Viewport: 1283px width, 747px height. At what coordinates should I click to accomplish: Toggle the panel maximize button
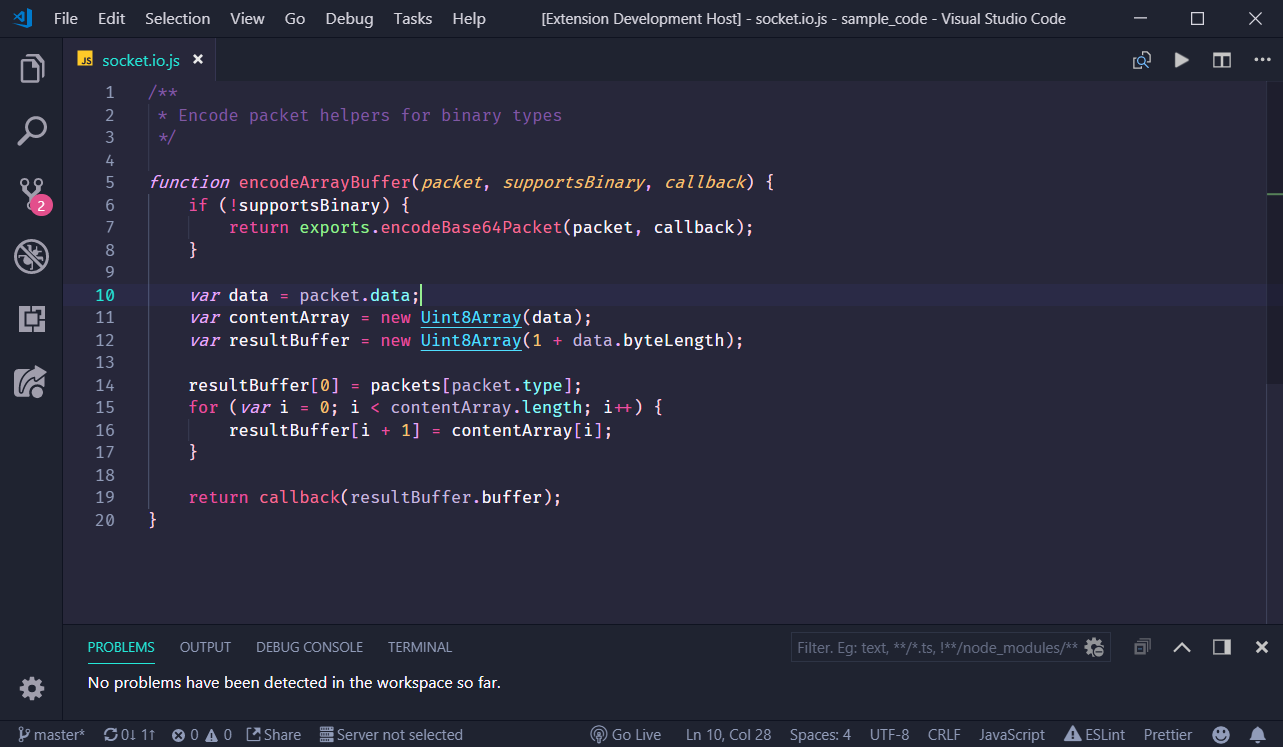(x=1221, y=647)
